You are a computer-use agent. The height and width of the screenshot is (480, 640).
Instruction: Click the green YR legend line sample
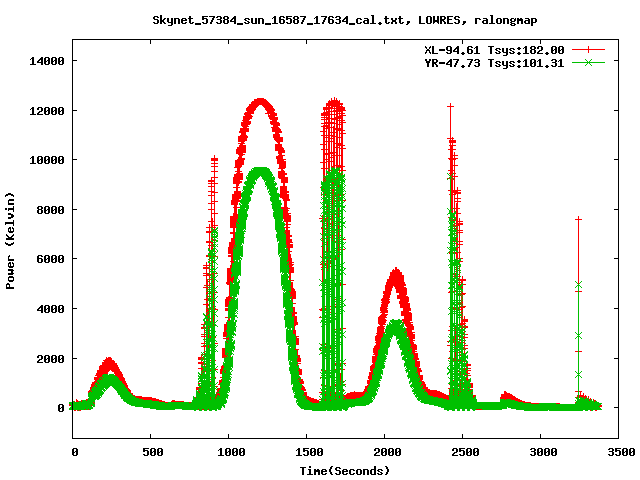588,62
